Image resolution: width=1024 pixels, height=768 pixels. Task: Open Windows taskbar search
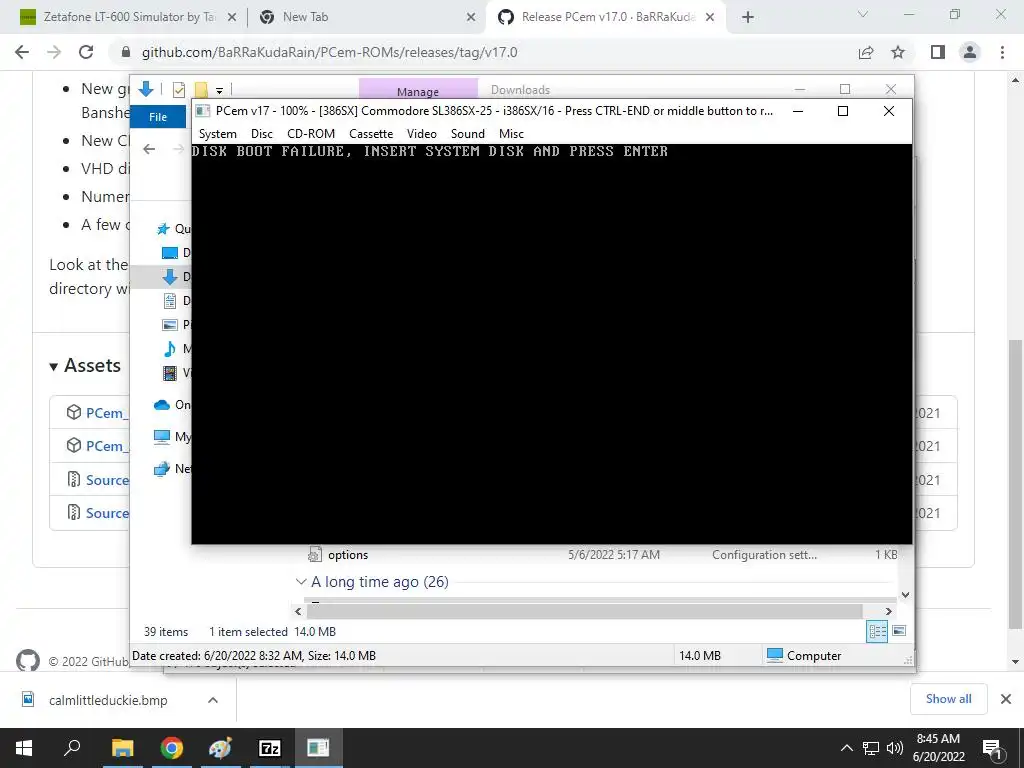[x=72, y=748]
